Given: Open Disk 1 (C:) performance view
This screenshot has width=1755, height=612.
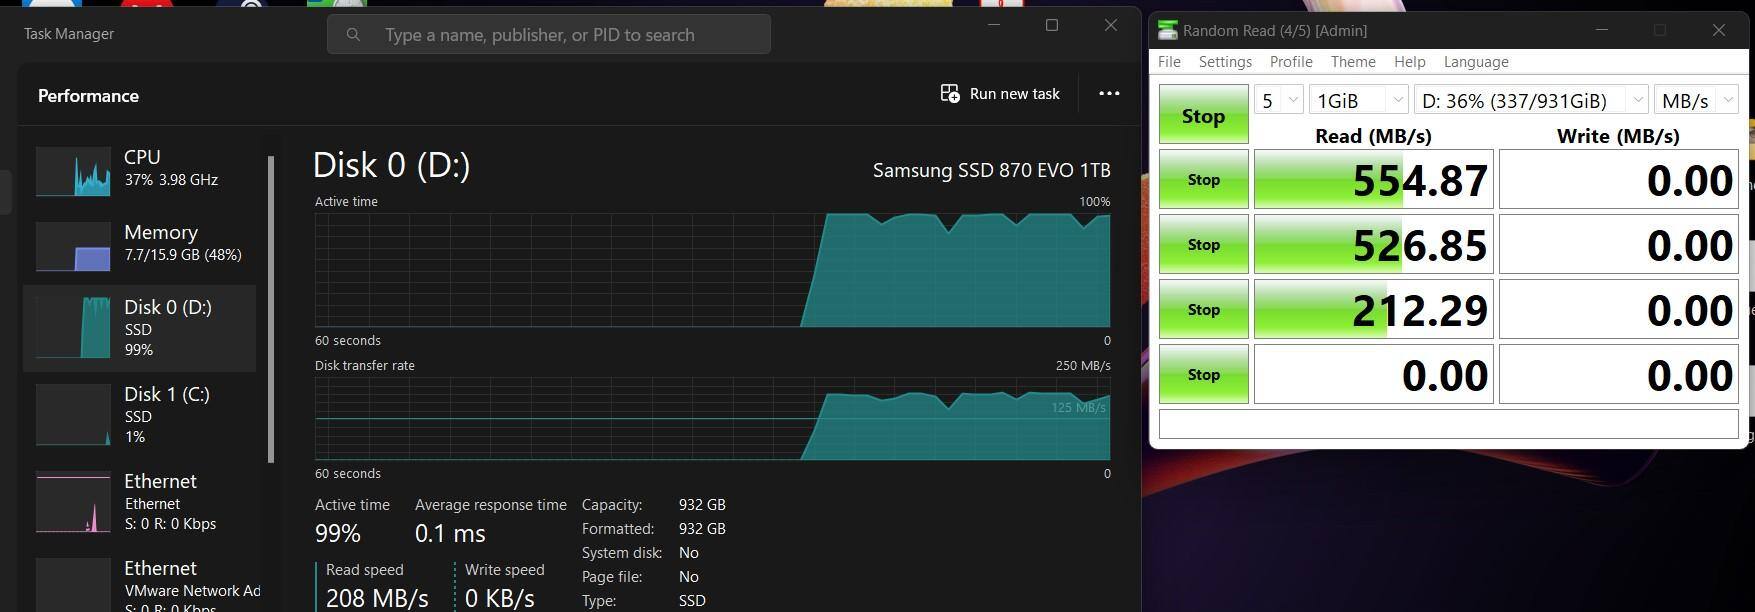Looking at the screenshot, I should (140, 415).
